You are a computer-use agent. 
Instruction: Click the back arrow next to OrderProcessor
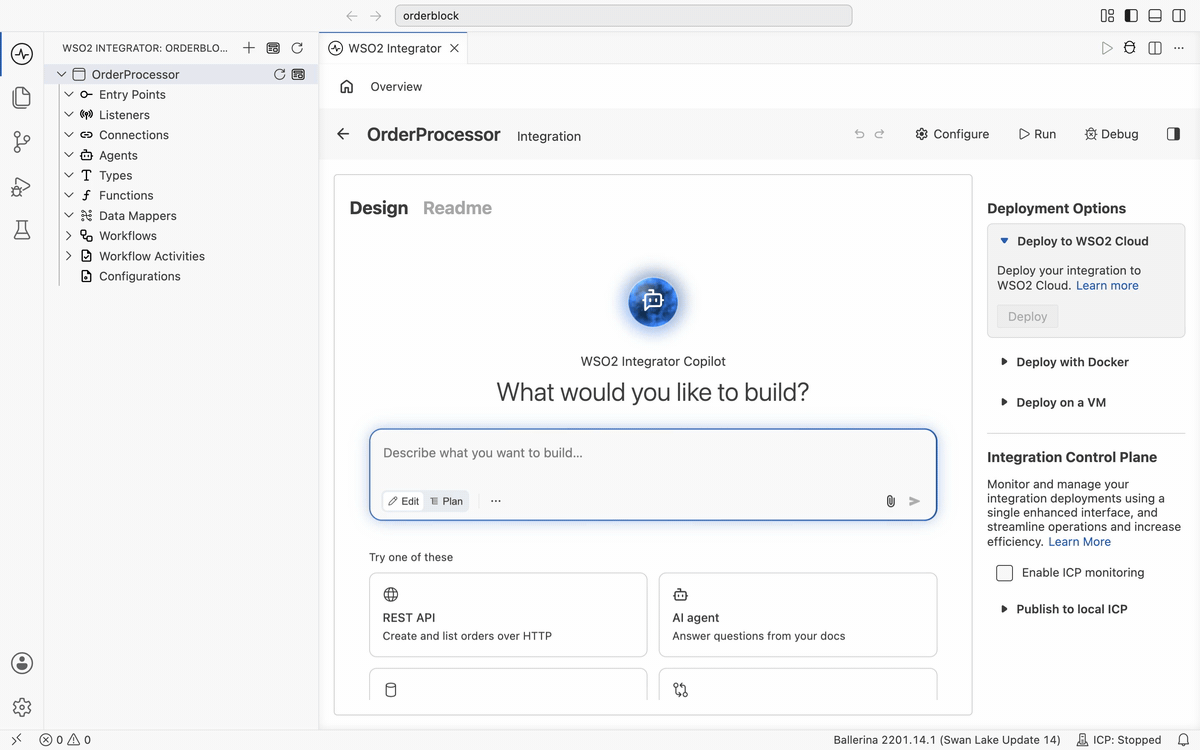tap(343, 134)
